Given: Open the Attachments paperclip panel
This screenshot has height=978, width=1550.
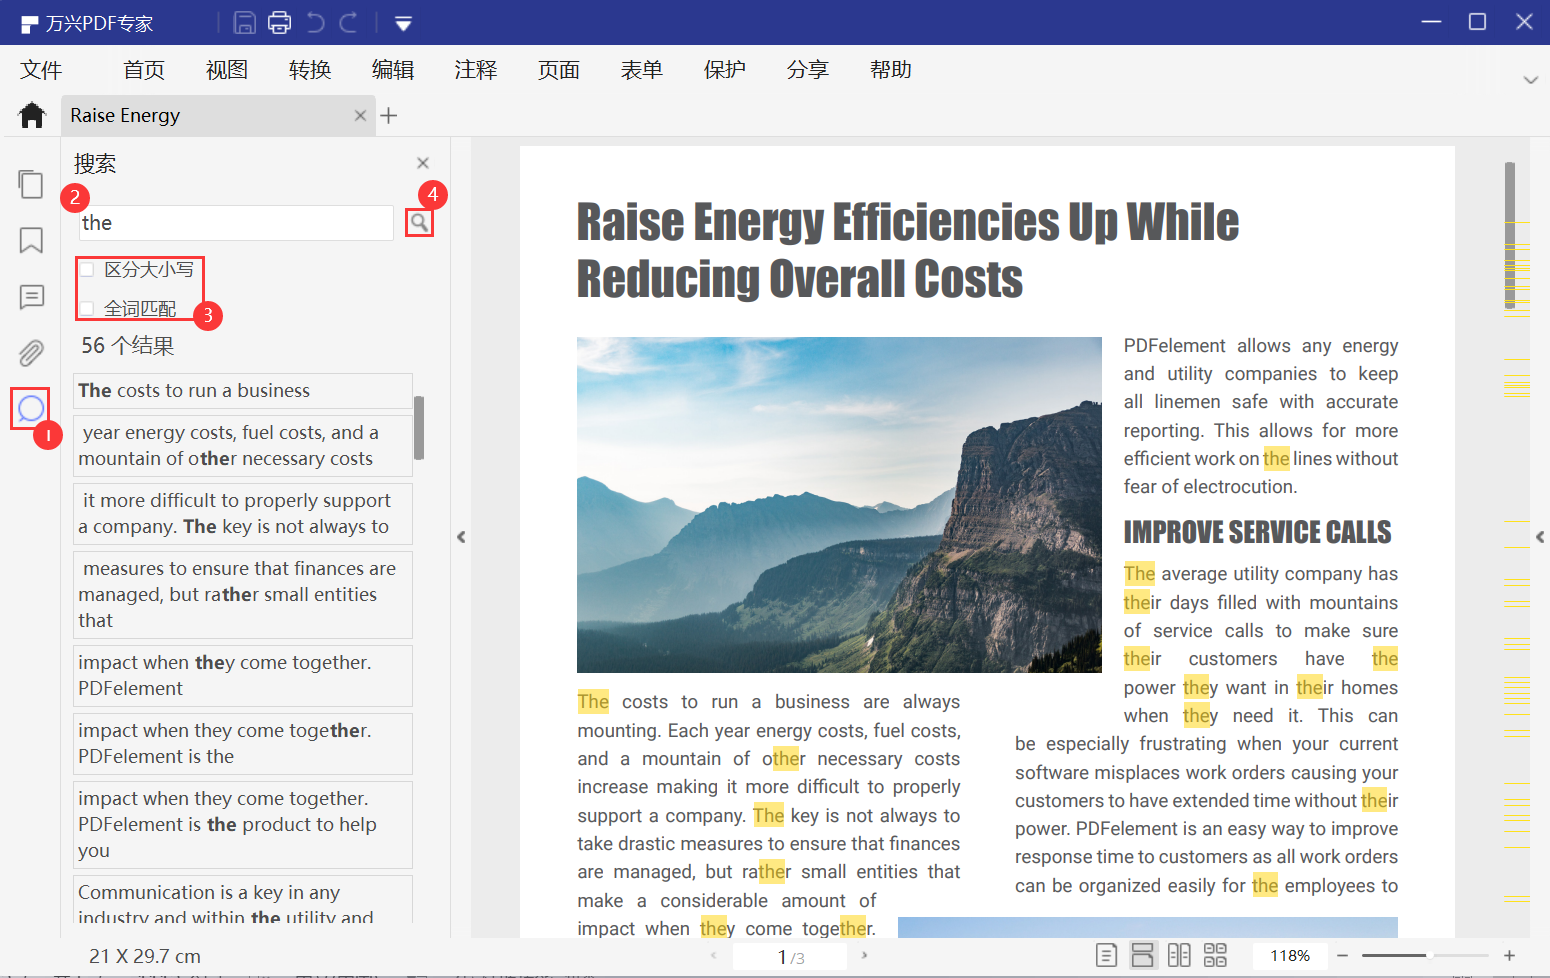Looking at the screenshot, I should 31,353.
